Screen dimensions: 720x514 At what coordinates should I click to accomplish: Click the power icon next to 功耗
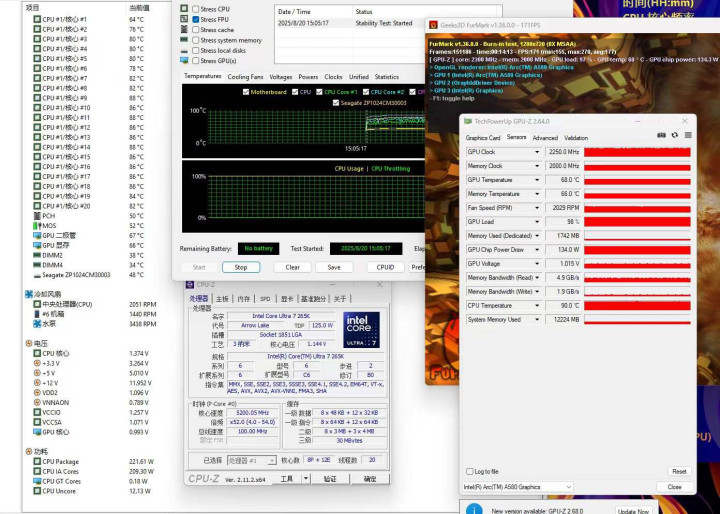click(x=29, y=452)
